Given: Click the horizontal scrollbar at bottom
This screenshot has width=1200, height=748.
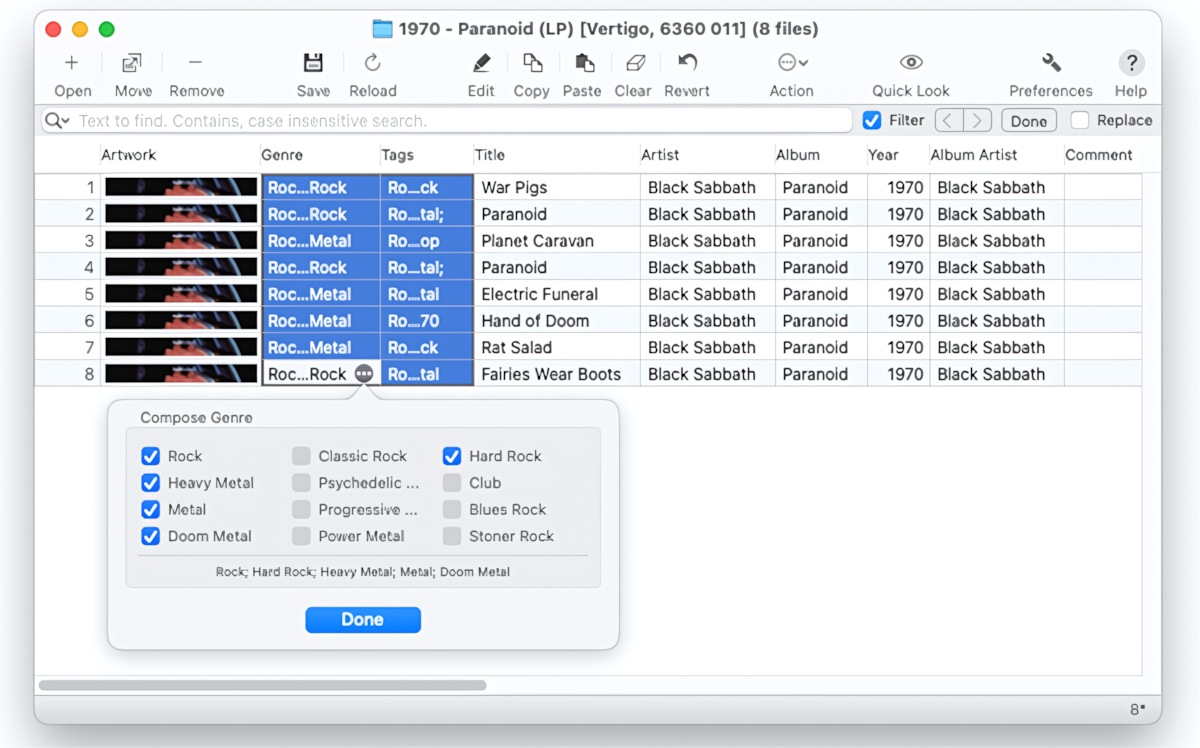Looking at the screenshot, I should 262,685.
